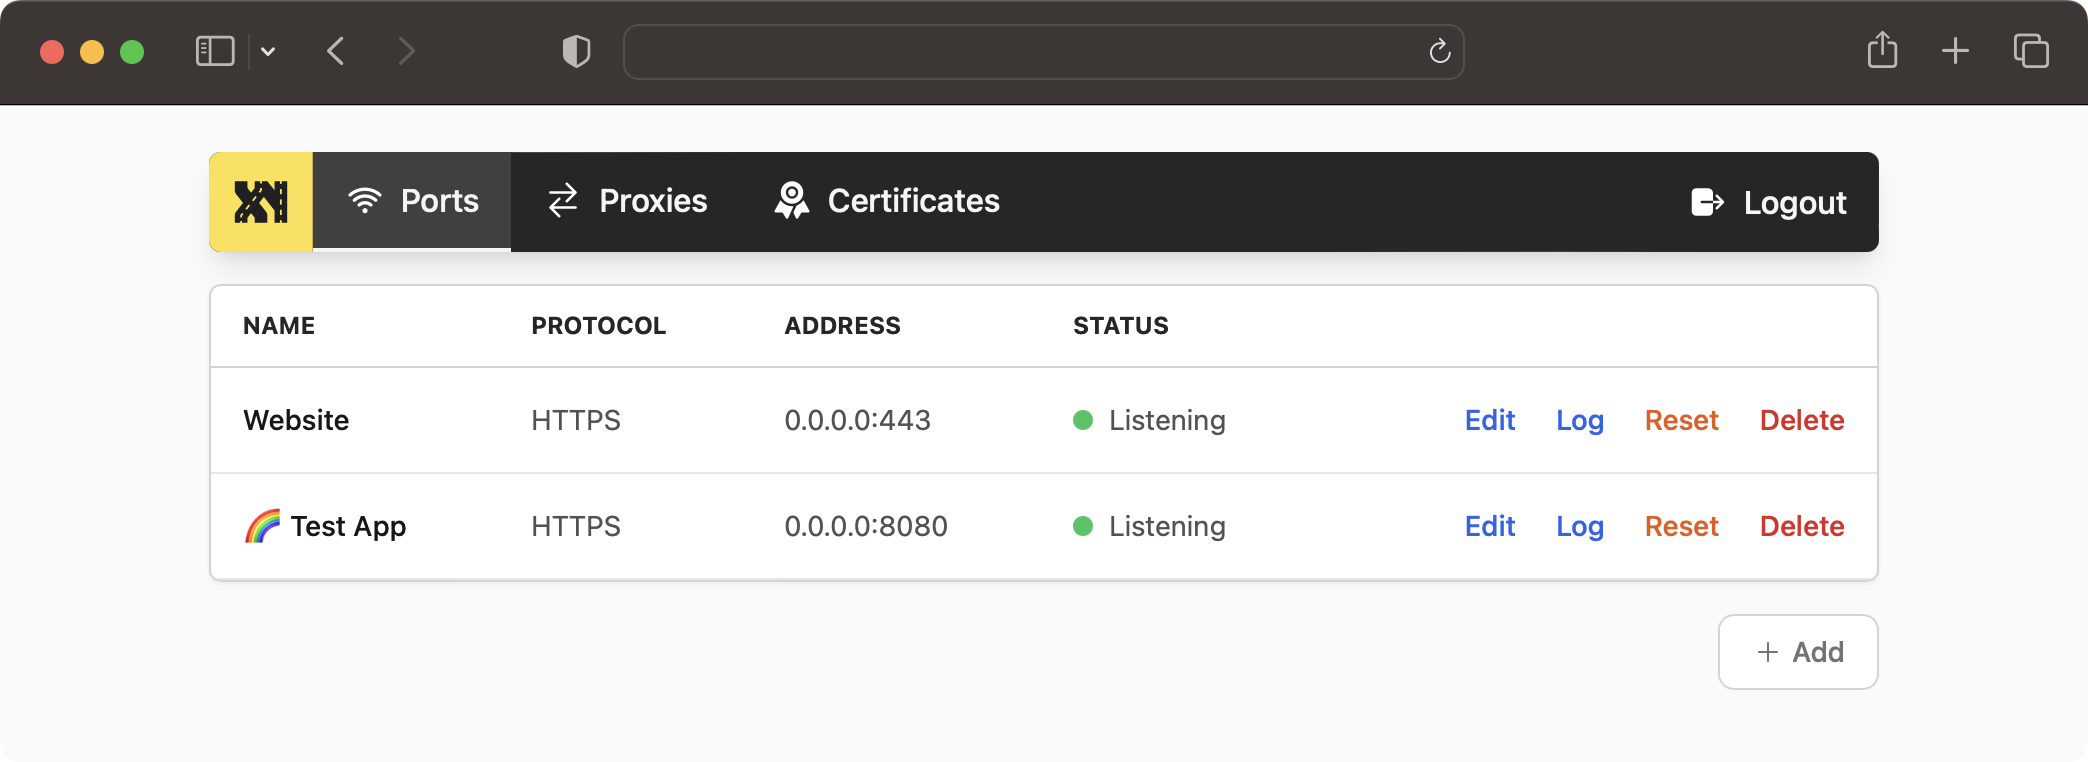Image resolution: width=2088 pixels, height=762 pixels.
Task: Switch to the Proxies tab
Action: click(x=627, y=201)
